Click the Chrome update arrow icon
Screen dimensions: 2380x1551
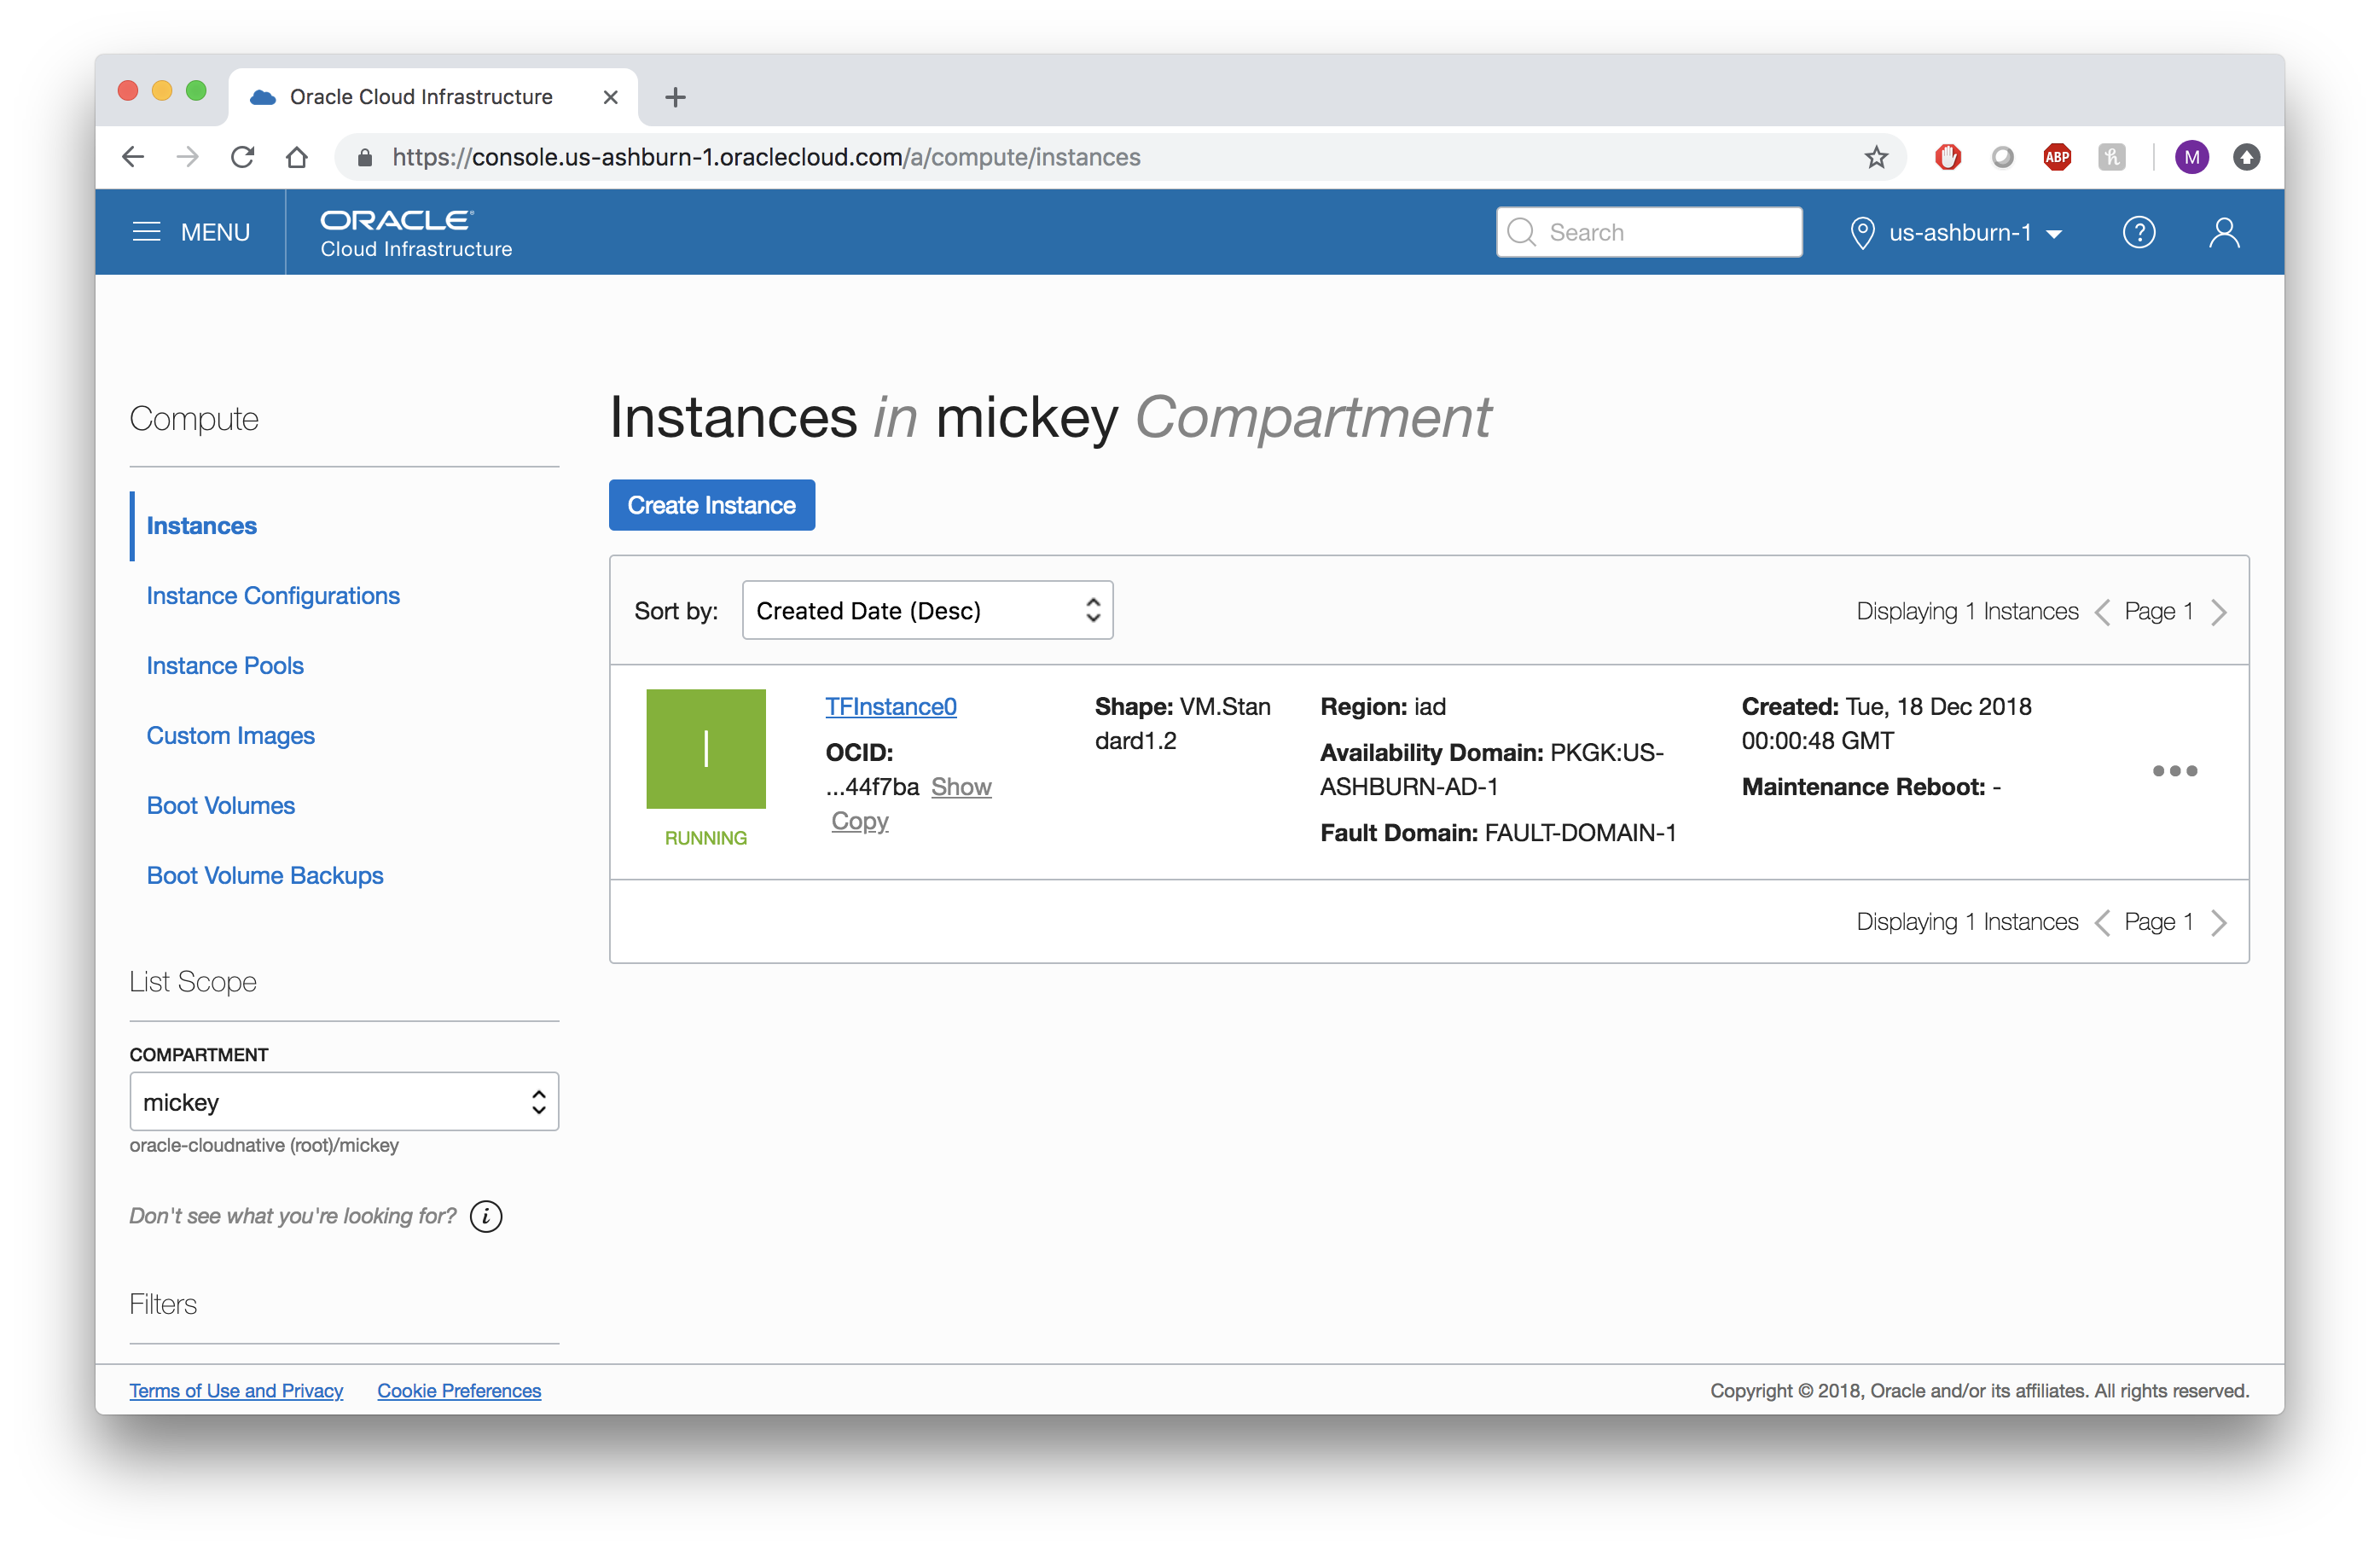click(2246, 157)
